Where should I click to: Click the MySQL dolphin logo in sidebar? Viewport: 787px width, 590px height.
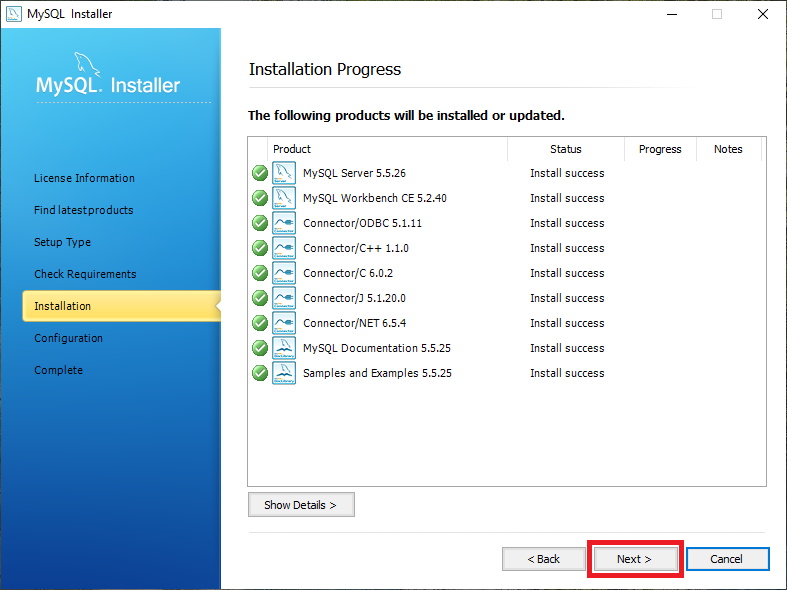86,64
